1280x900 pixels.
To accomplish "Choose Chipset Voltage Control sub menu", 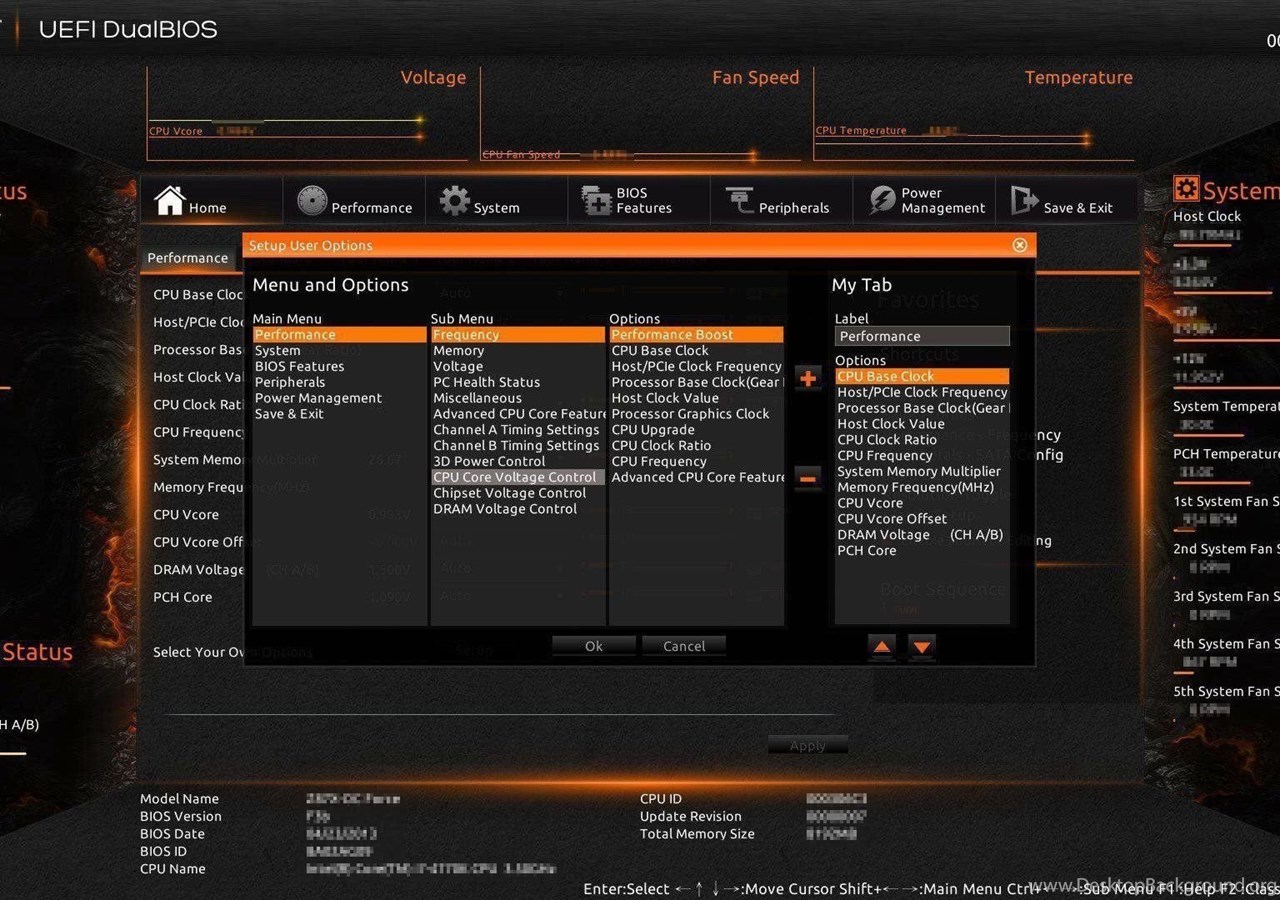I will click(x=518, y=493).
